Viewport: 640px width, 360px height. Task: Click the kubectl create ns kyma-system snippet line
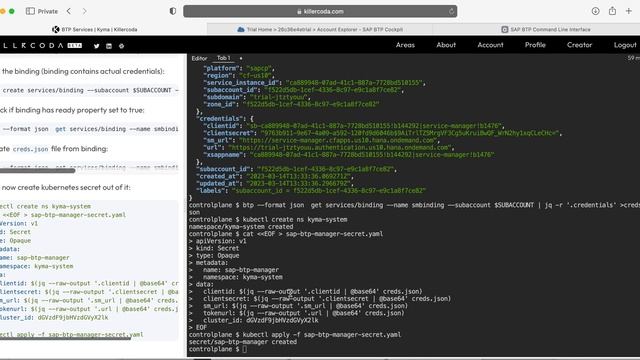pyautogui.click(x=45, y=207)
